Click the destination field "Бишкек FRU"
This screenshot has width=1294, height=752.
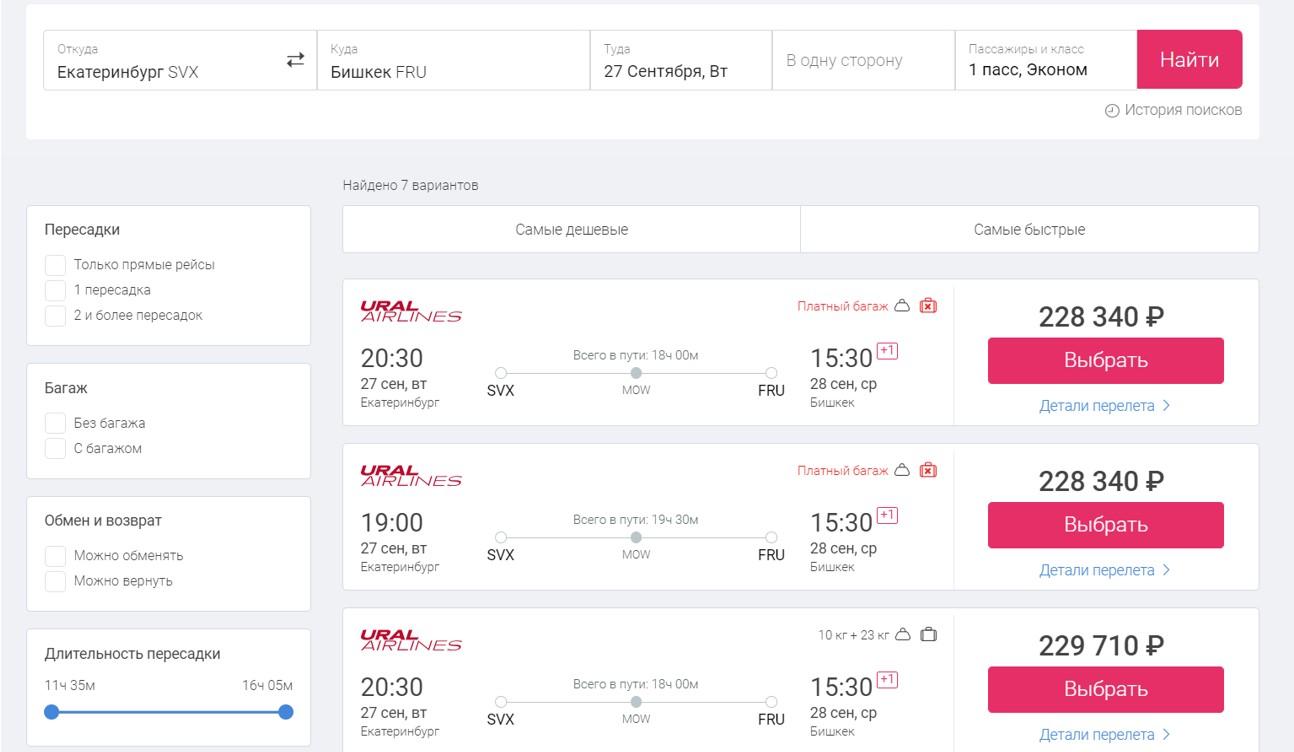tap(453, 61)
